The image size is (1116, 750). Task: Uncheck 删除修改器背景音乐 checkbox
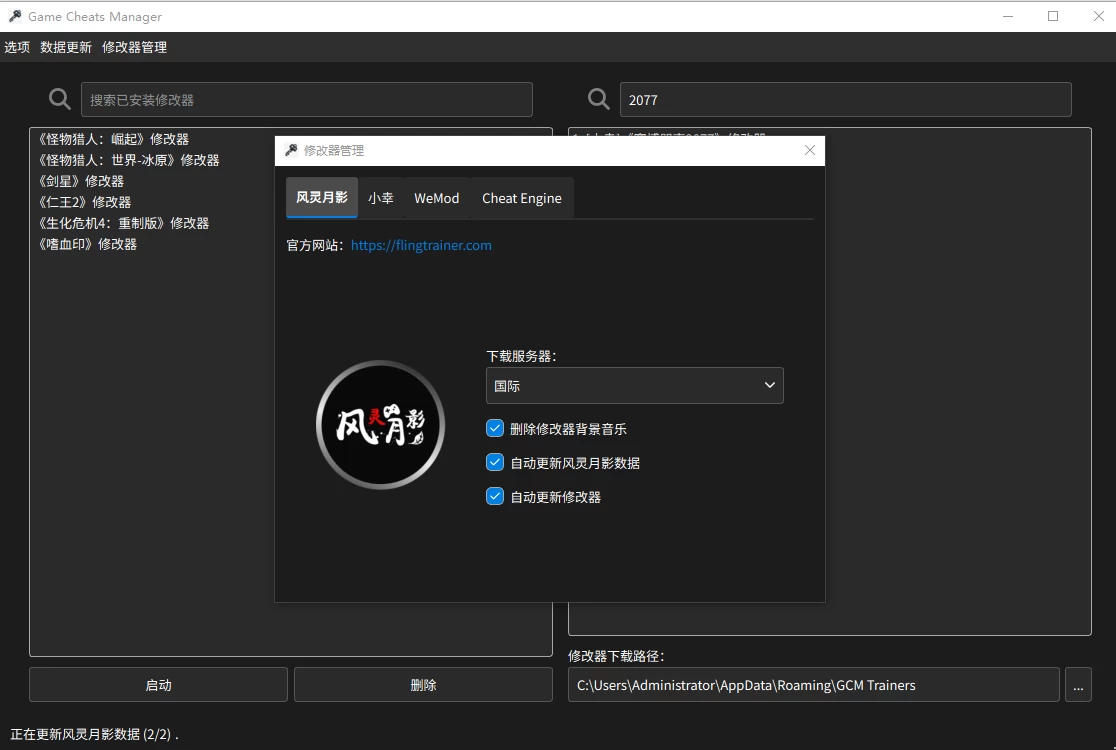tap(495, 428)
